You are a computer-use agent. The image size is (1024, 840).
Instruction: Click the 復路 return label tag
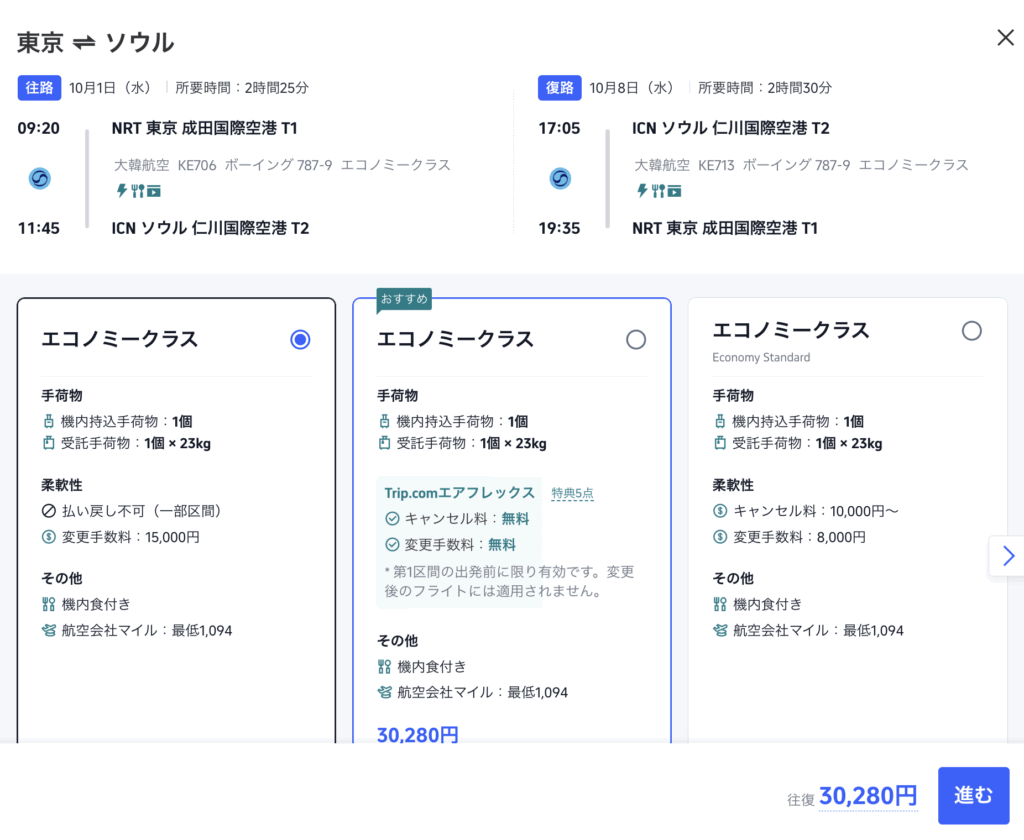point(560,88)
